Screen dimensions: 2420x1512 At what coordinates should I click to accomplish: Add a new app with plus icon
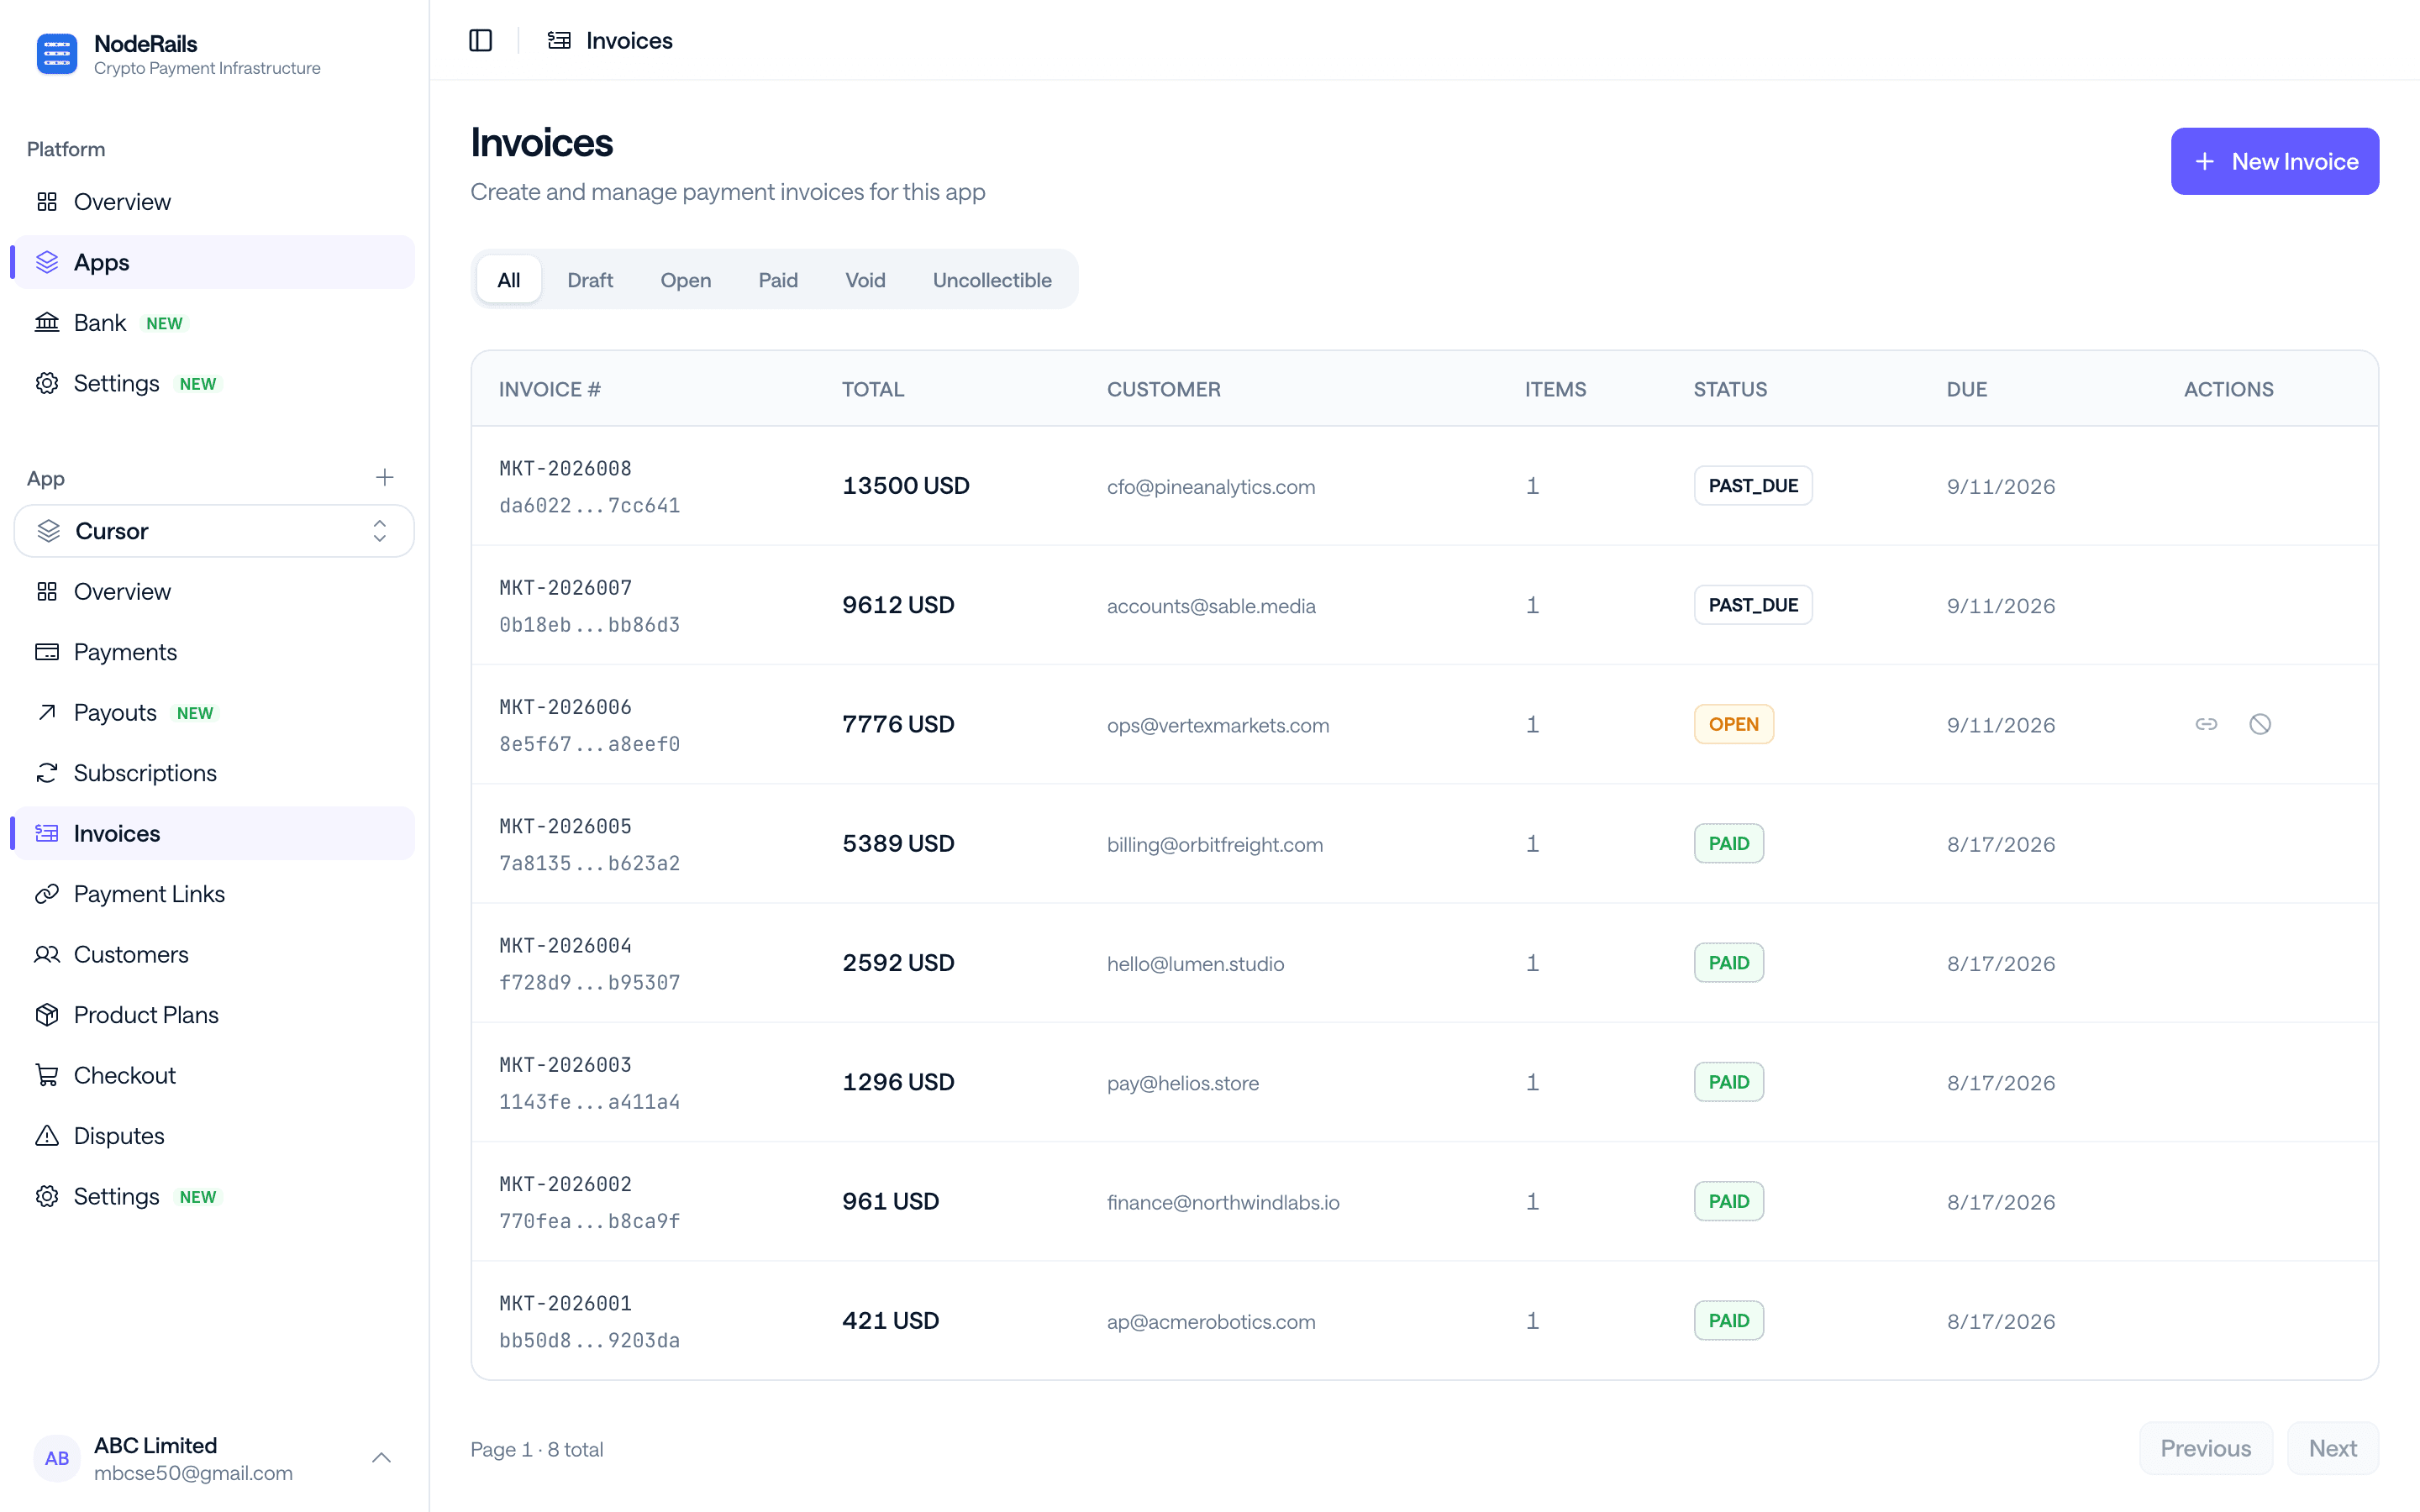tap(385, 478)
